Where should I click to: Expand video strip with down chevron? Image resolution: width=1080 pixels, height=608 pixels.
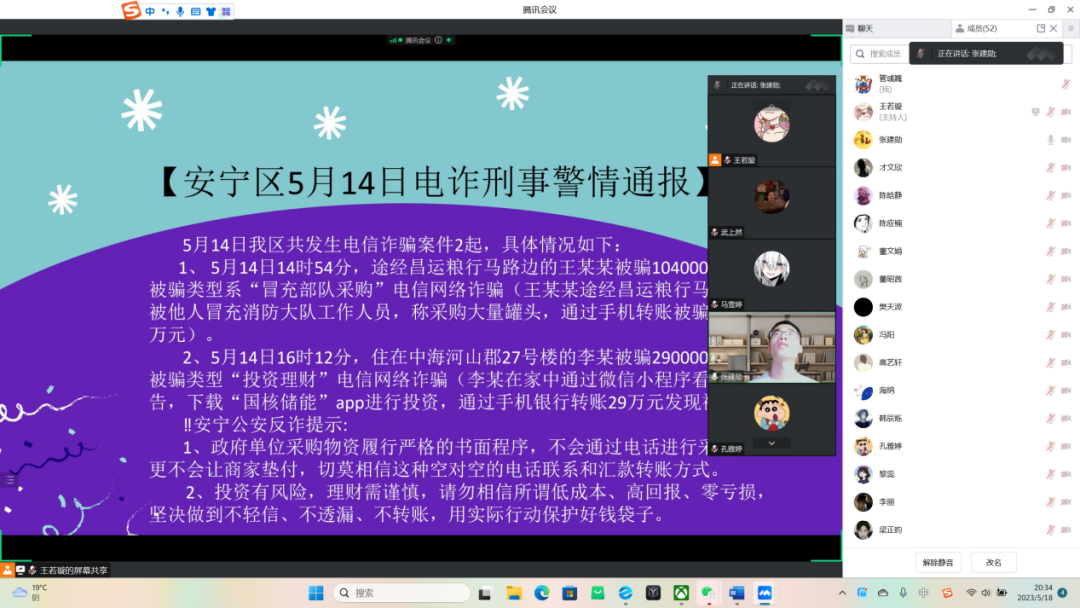point(771,443)
